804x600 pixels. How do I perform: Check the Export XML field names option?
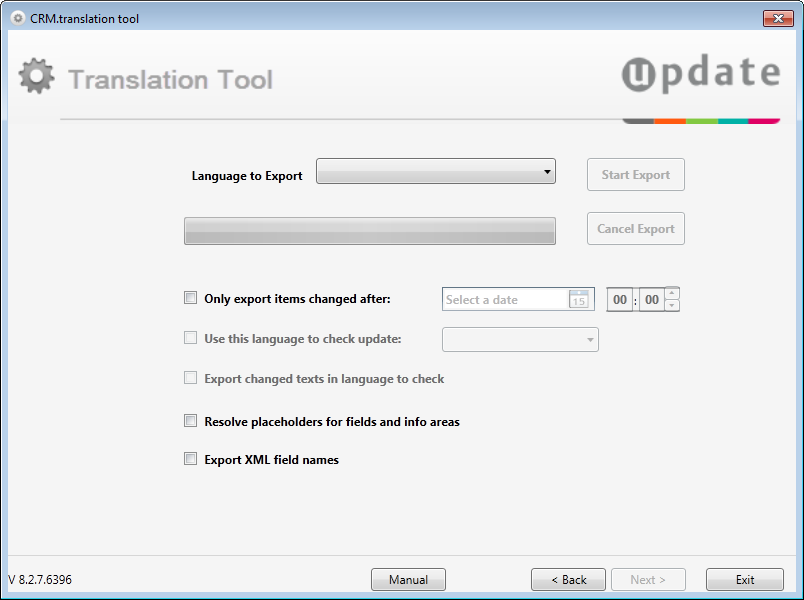[191, 459]
